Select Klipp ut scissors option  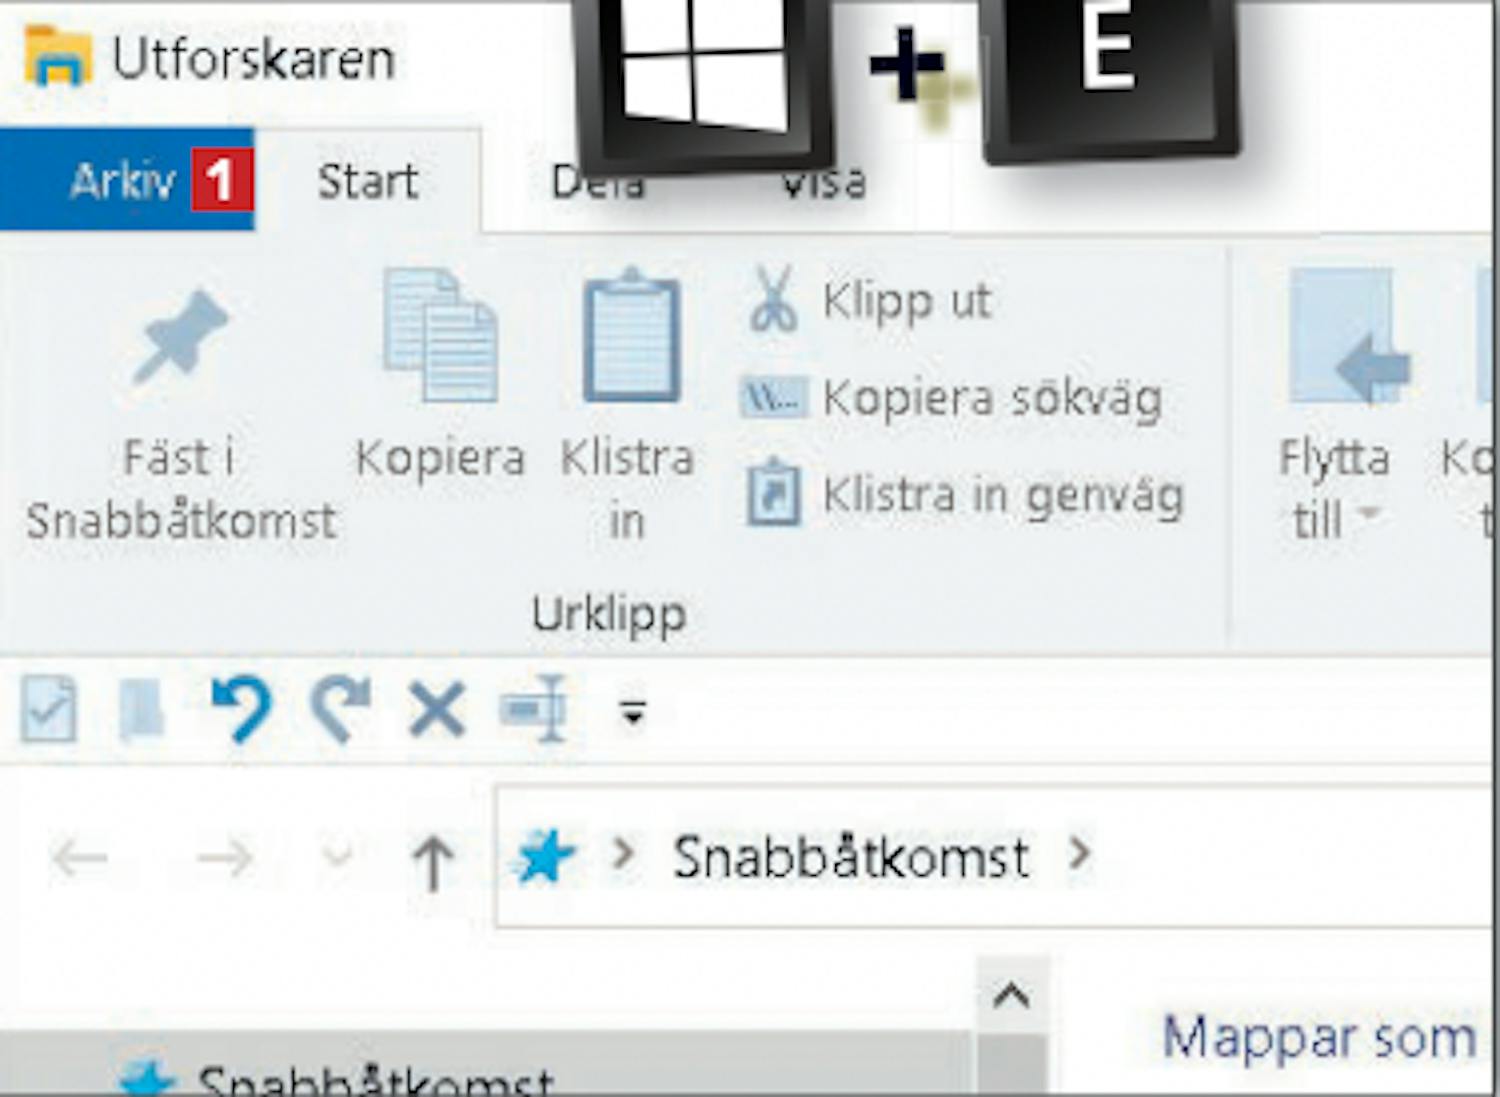click(868, 299)
